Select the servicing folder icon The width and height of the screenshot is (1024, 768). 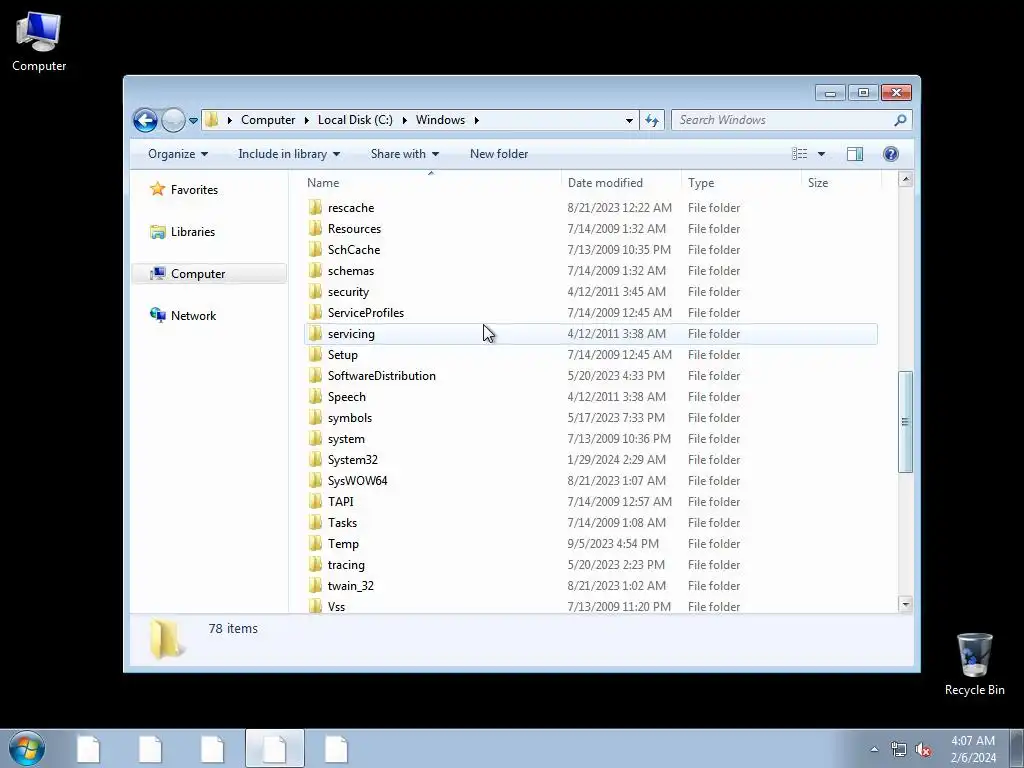click(x=315, y=334)
